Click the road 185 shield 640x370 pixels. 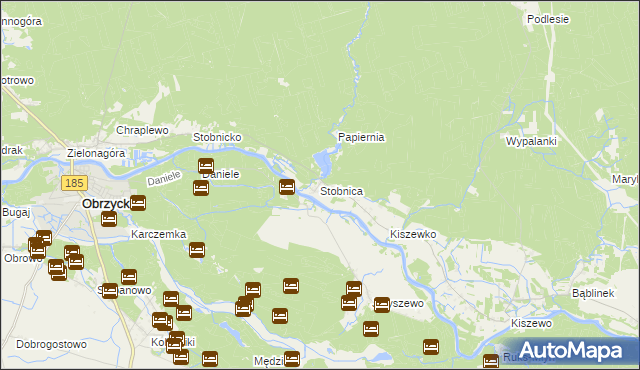click(x=75, y=183)
